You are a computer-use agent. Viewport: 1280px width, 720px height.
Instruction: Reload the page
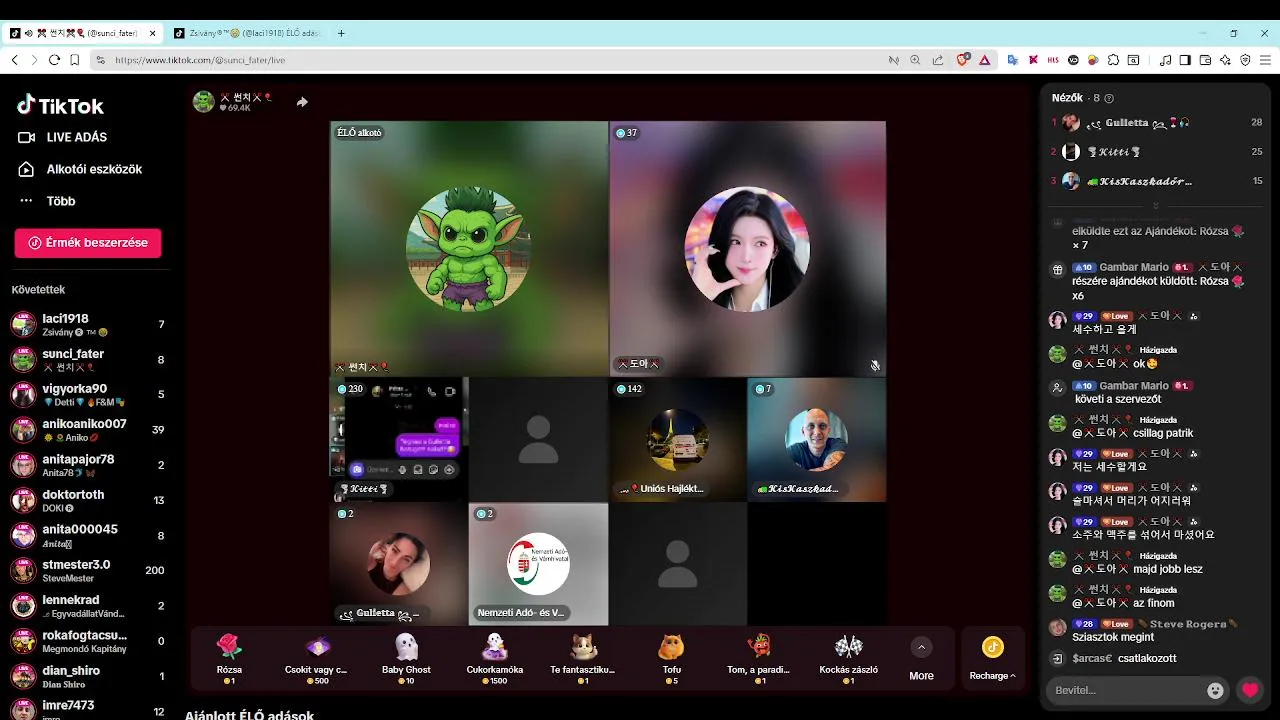point(54,60)
